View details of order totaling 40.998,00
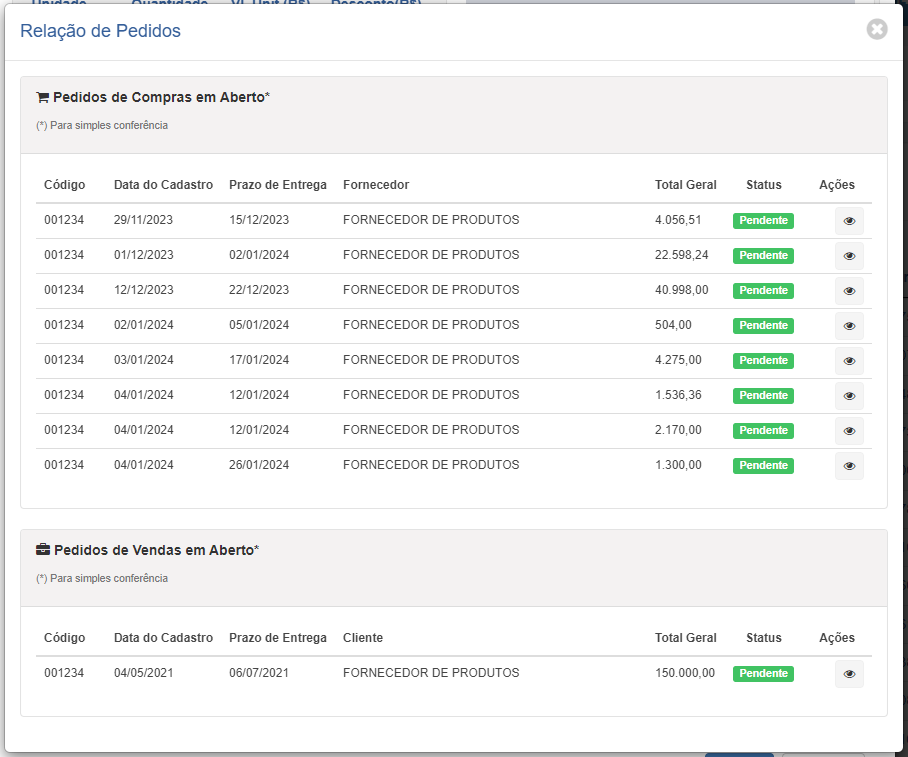The image size is (908, 757). tap(849, 291)
